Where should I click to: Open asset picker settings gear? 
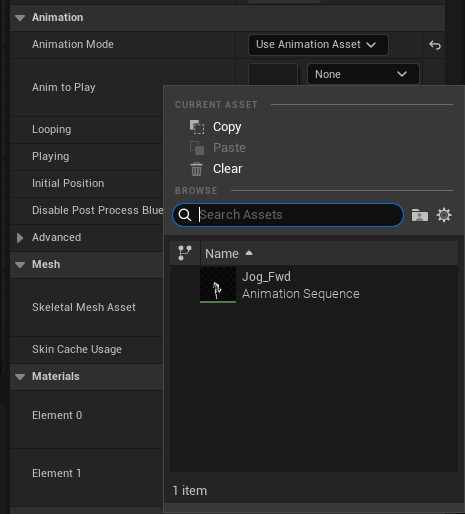coord(444,215)
